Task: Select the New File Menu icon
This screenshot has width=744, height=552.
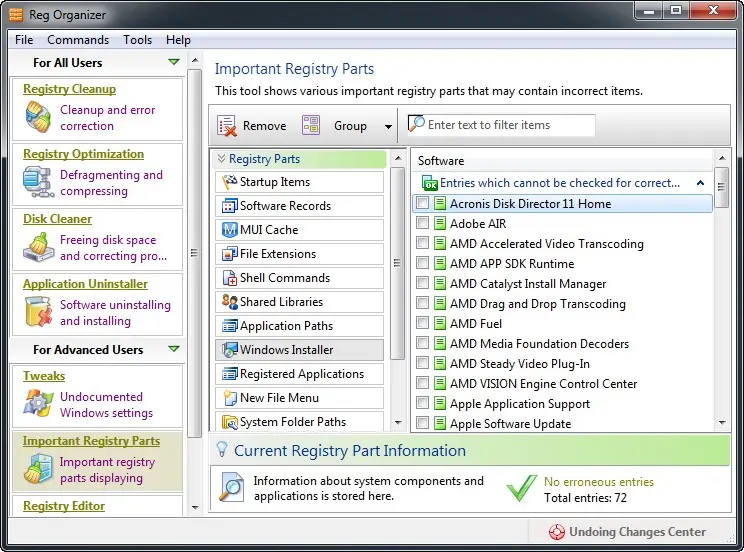Action: pos(230,398)
